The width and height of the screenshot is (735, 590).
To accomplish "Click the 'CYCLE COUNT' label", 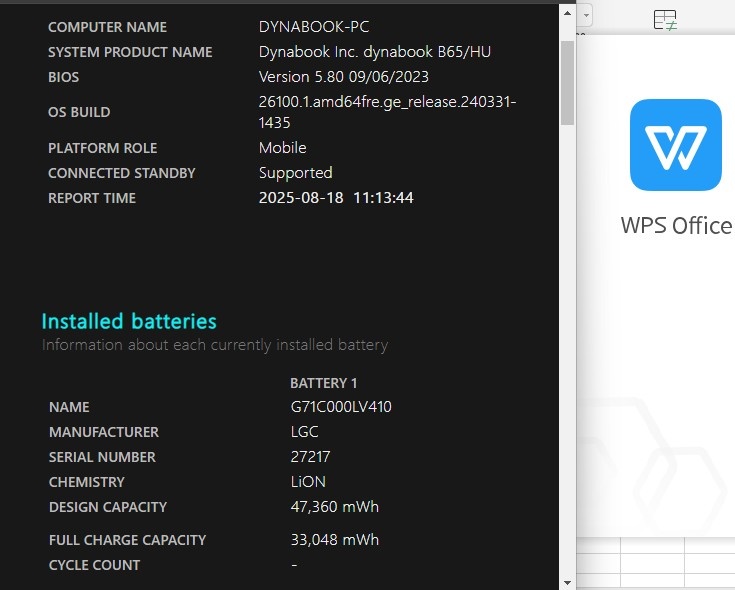I will 94,565.
